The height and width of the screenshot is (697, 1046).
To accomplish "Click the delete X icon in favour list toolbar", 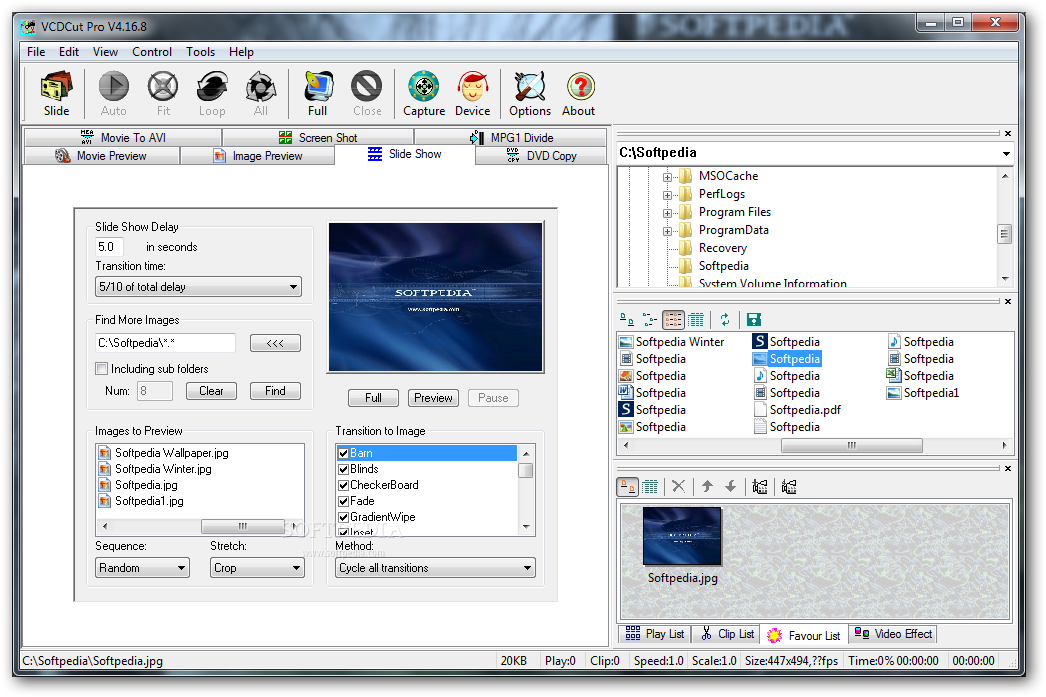I will (x=678, y=486).
